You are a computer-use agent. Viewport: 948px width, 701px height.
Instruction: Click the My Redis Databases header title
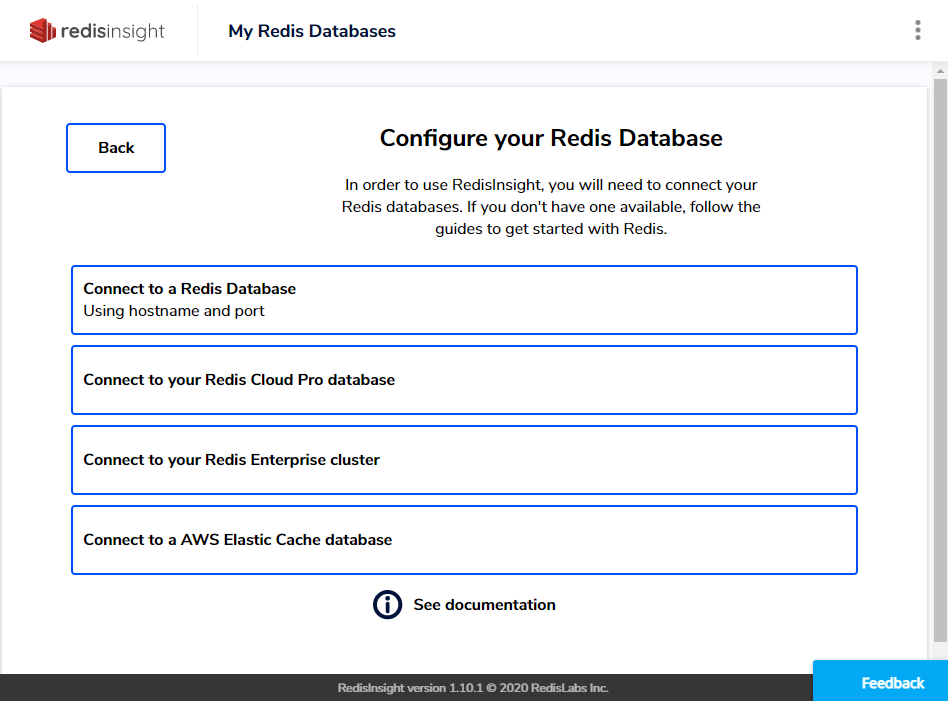312,31
